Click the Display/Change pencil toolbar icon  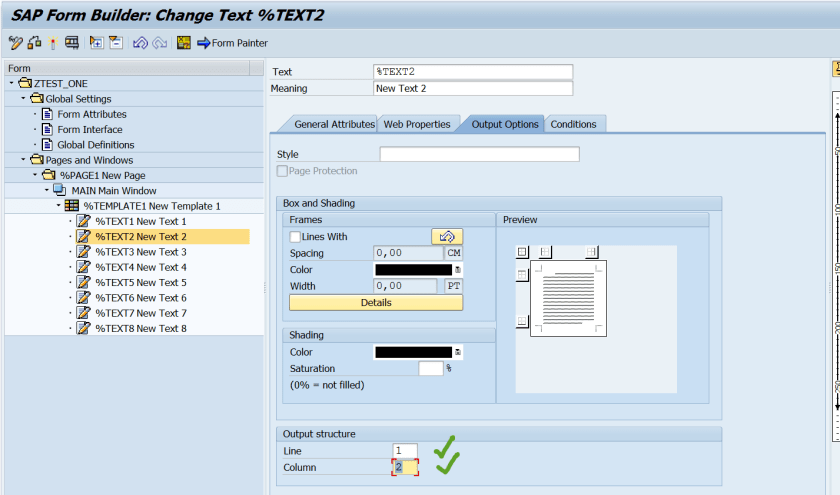click(15, 43)
